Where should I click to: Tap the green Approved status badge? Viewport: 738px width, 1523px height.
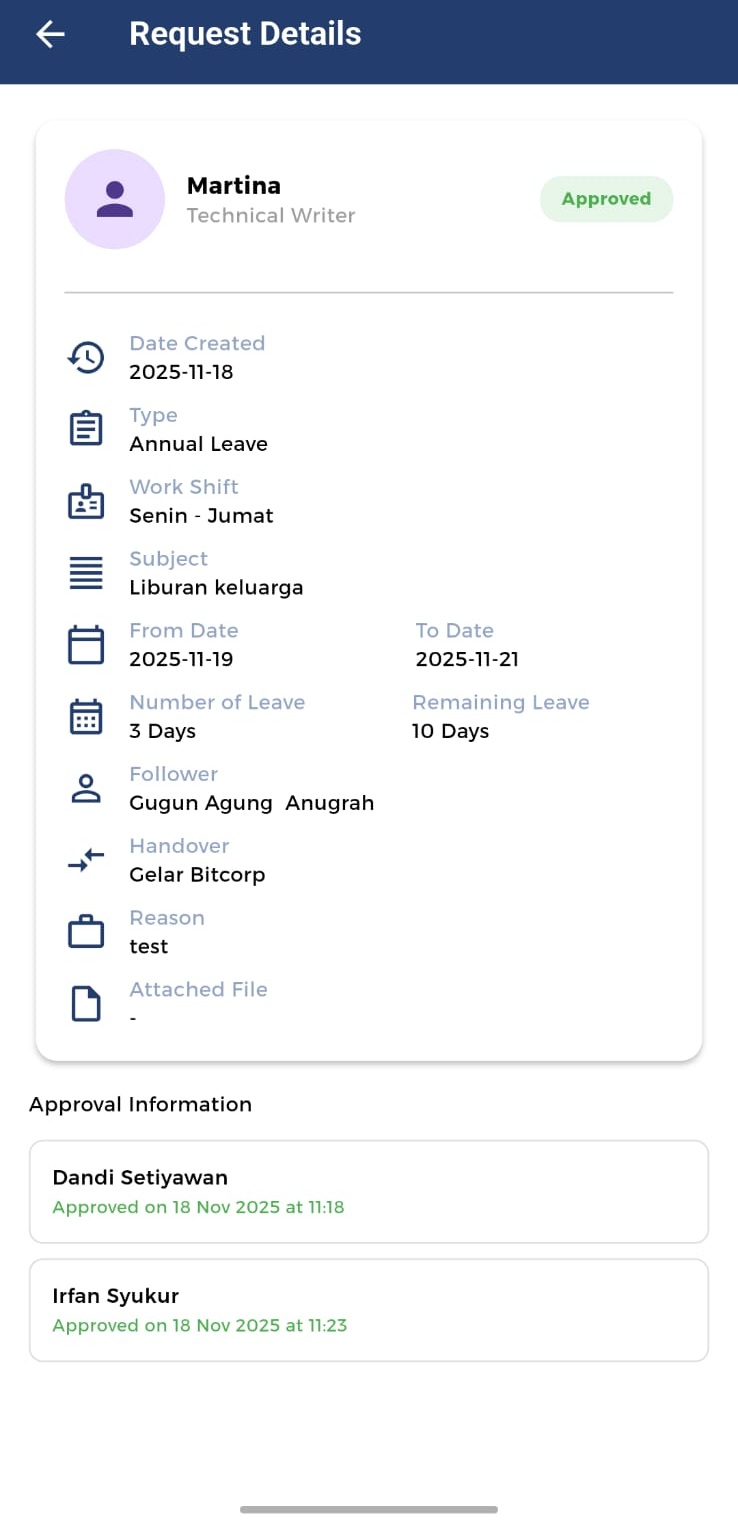click(x=606, y=199)
